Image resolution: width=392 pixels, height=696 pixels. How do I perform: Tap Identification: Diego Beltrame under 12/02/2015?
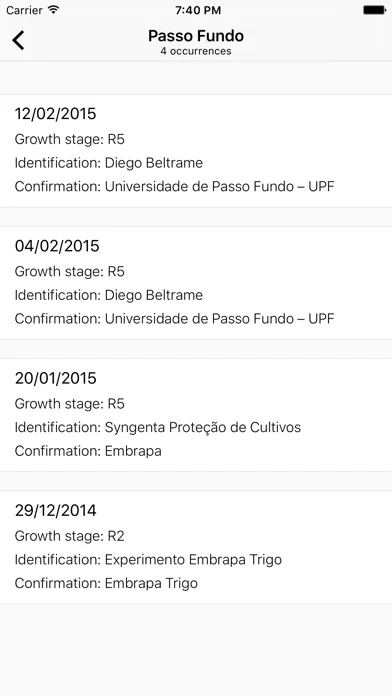[109, 163]
